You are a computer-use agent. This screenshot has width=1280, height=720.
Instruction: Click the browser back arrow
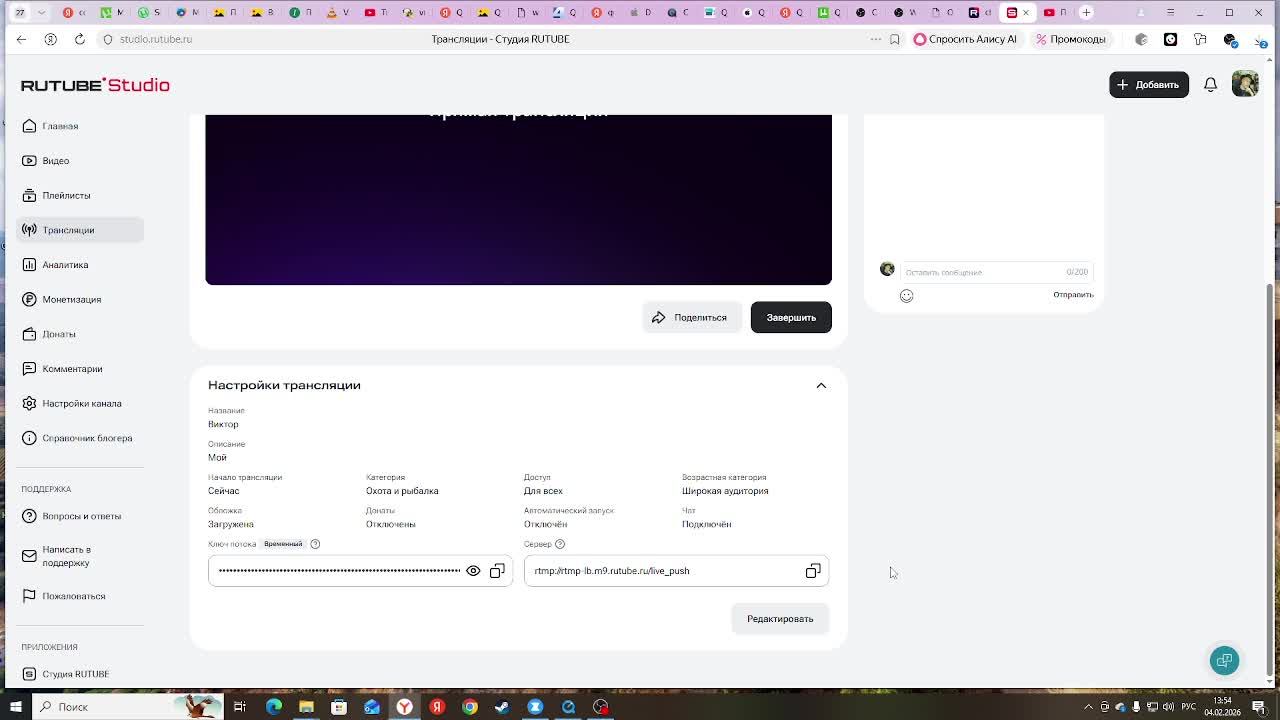[x=21, y=39]
